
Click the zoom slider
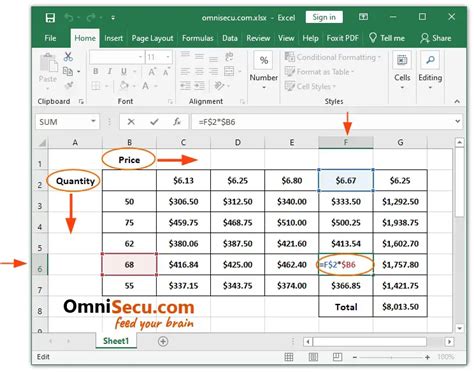391,357
